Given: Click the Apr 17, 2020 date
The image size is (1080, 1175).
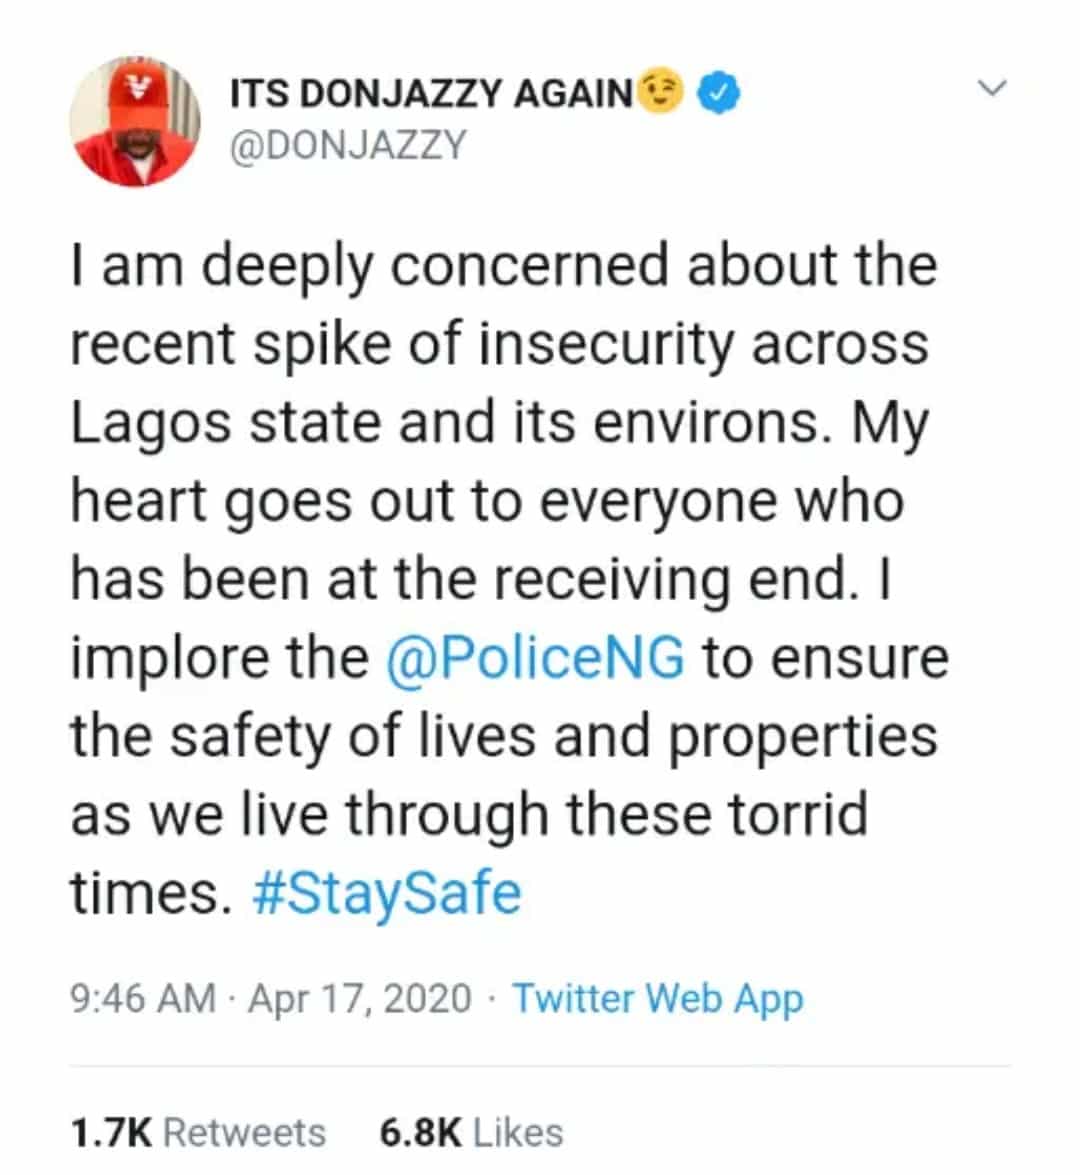Looking at the screenshot, I should [360, 999].
